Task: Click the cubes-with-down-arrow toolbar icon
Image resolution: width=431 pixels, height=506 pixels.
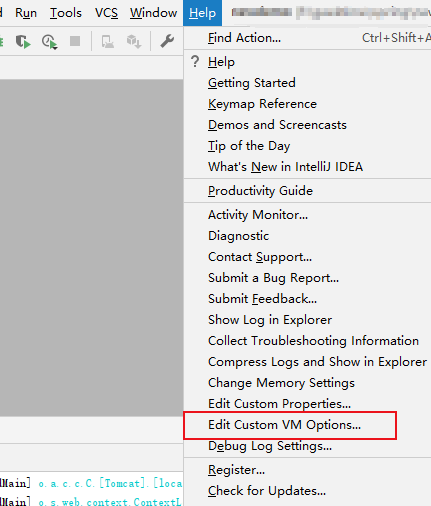Action: tap(134, 42)
